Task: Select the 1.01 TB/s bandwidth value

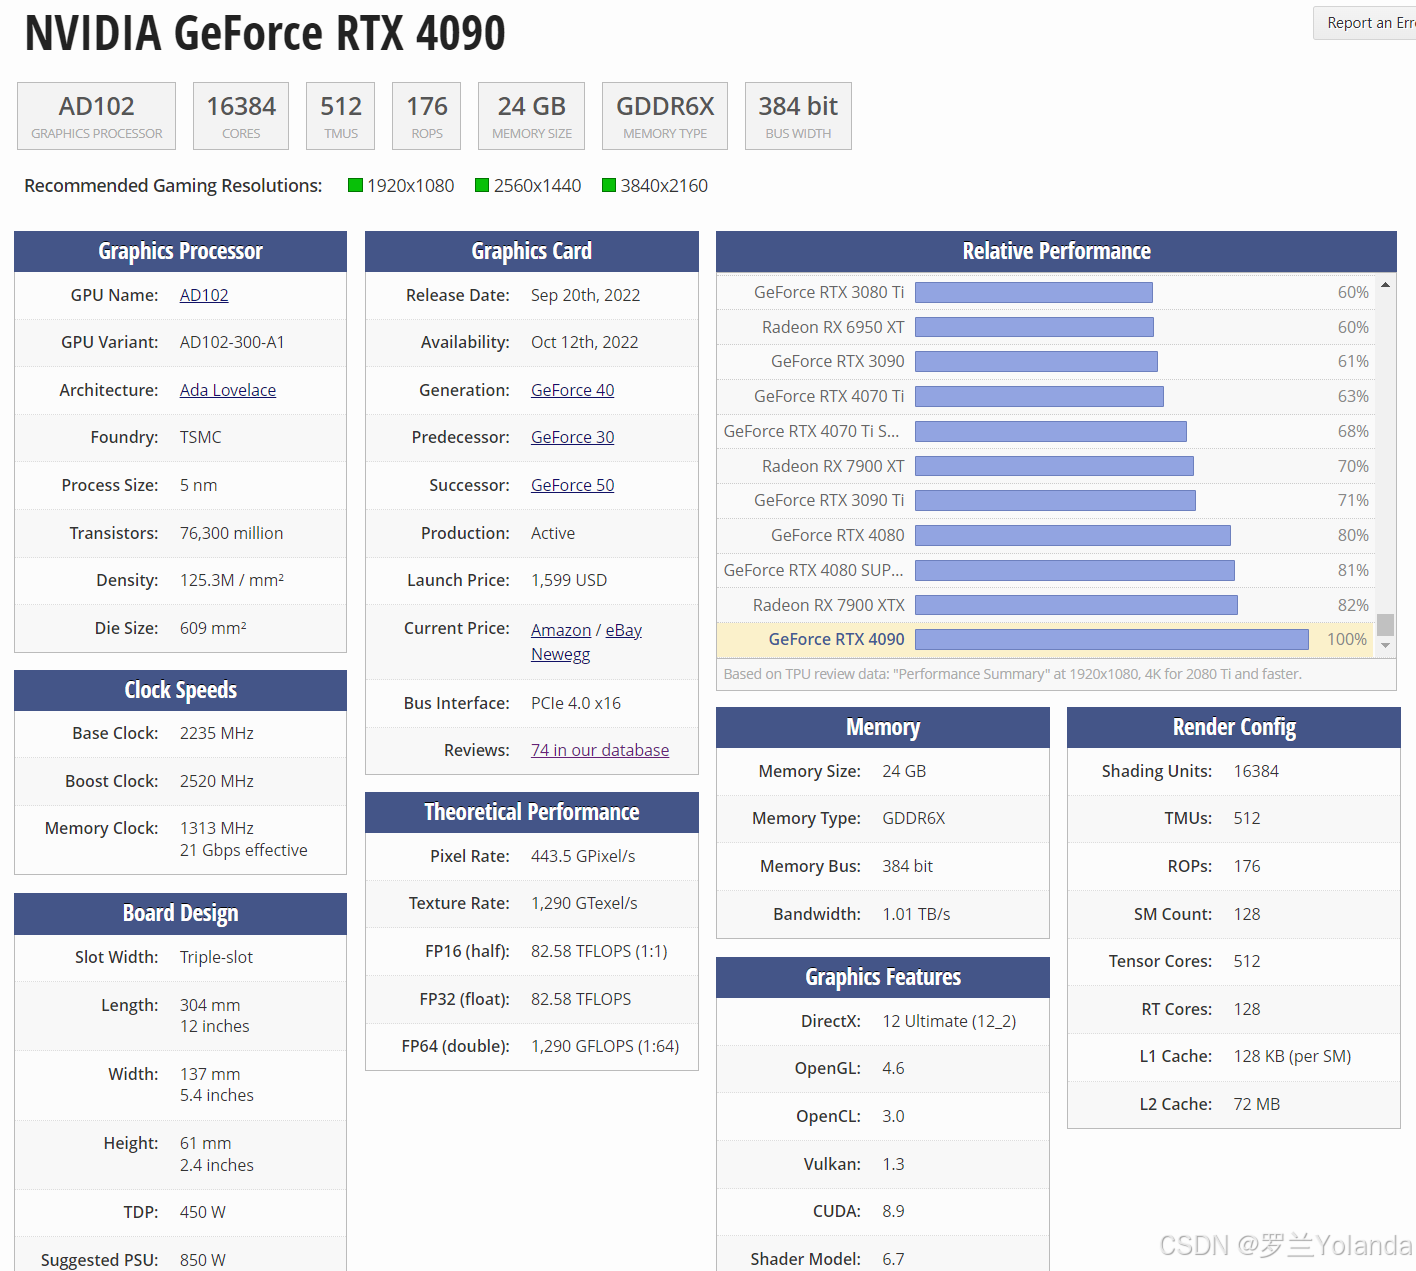Action: (x=916, y=914)
